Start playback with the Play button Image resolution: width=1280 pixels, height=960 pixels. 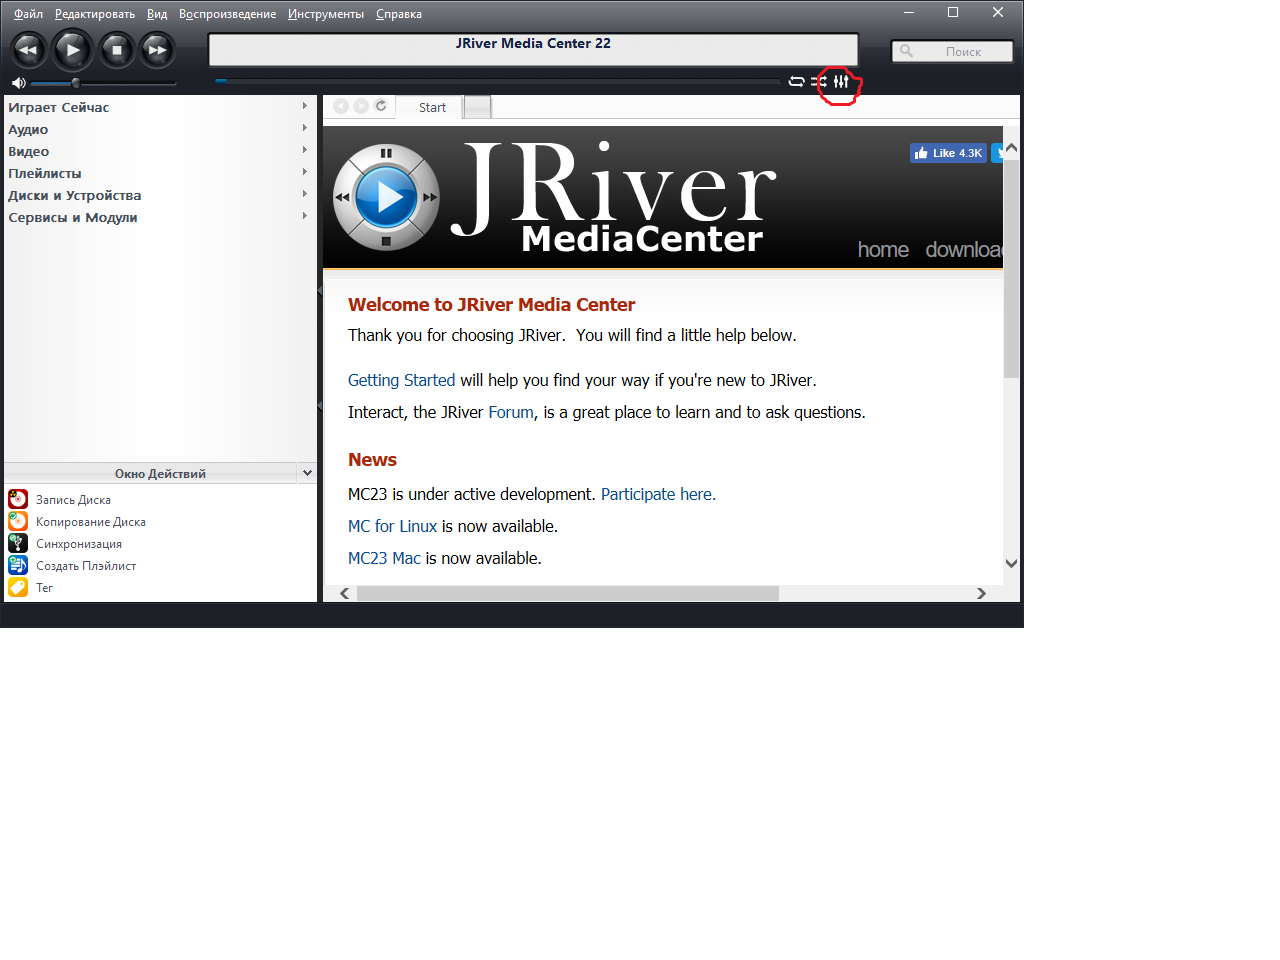point(72,50)
